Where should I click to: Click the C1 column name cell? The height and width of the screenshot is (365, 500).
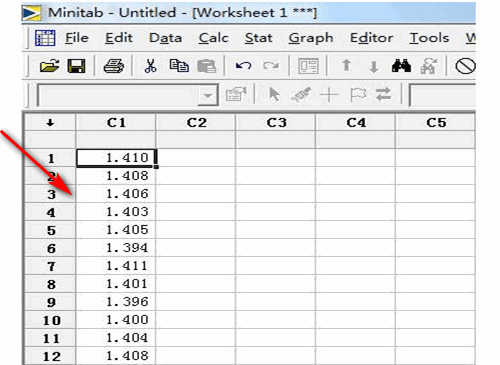[116, 140]
